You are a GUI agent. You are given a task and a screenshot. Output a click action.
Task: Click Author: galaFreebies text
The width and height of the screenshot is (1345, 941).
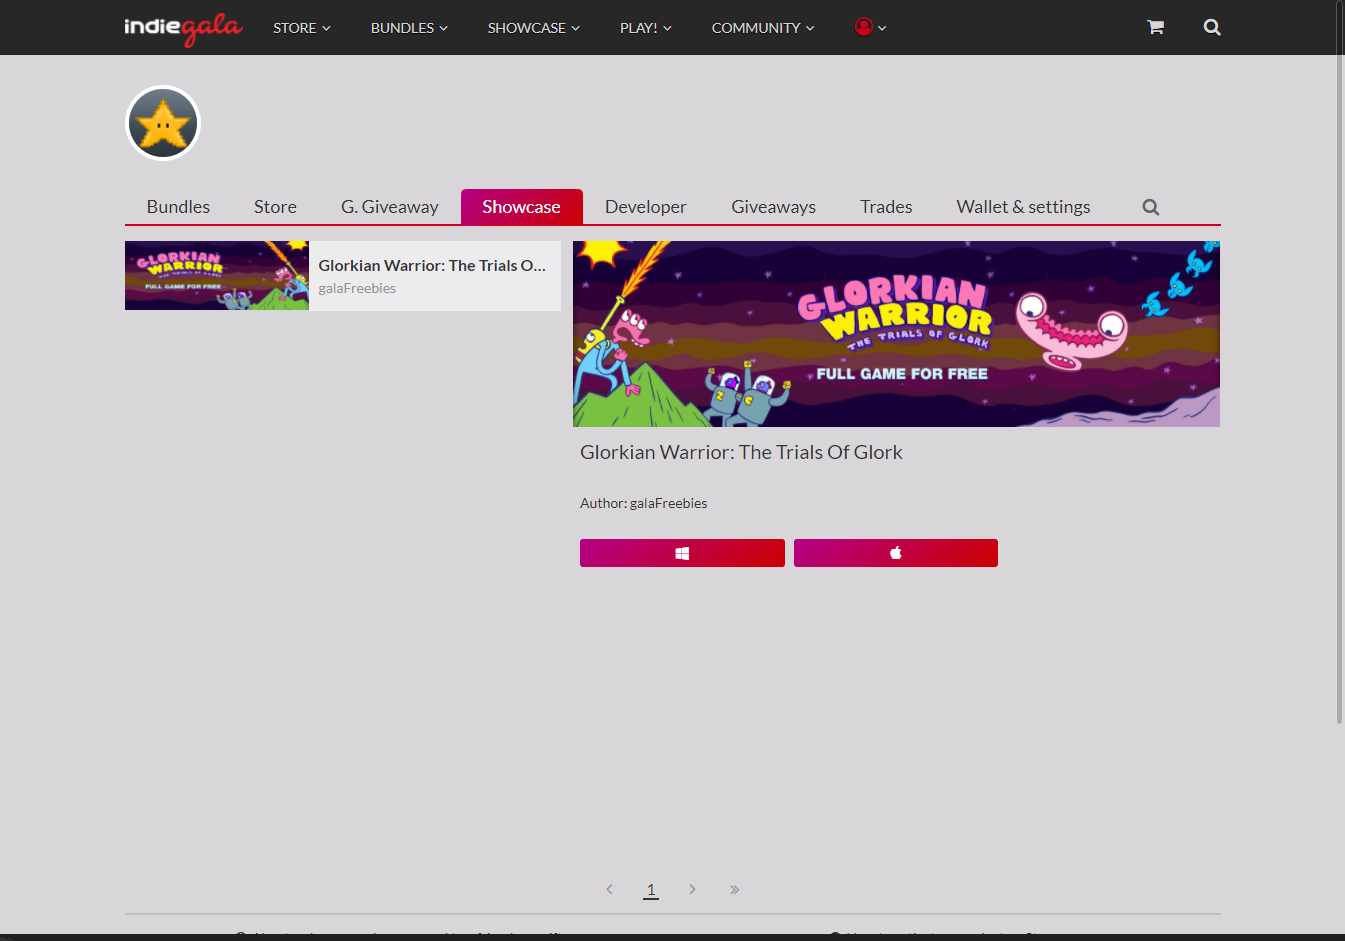click(644, 503)
